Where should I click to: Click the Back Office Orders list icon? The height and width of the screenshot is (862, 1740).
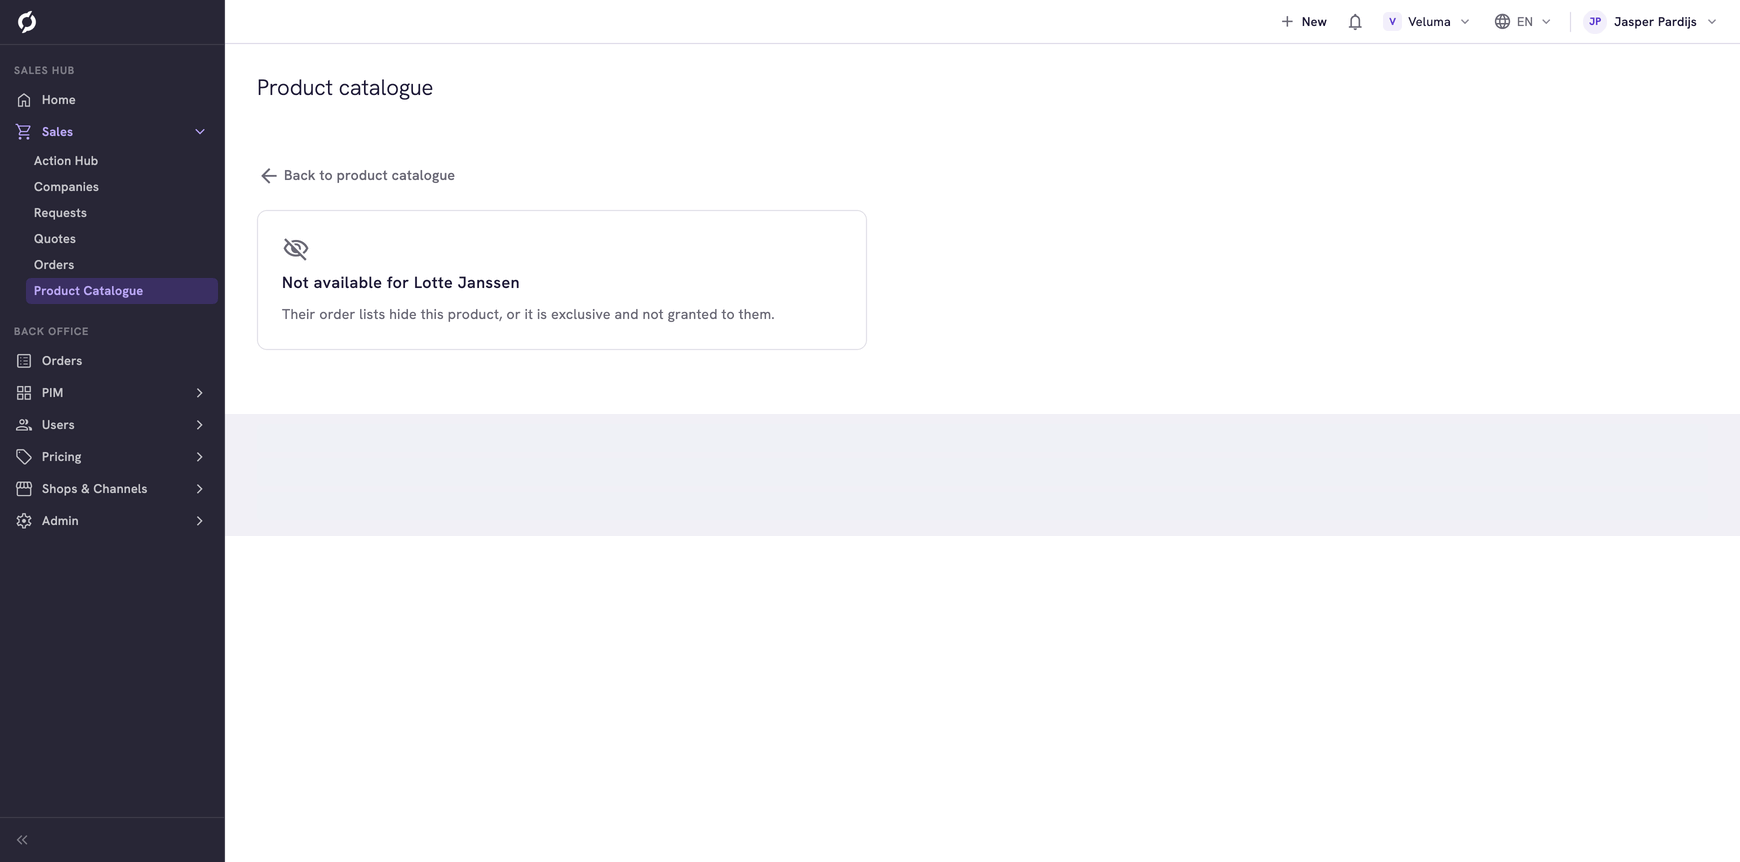point(24,361)
